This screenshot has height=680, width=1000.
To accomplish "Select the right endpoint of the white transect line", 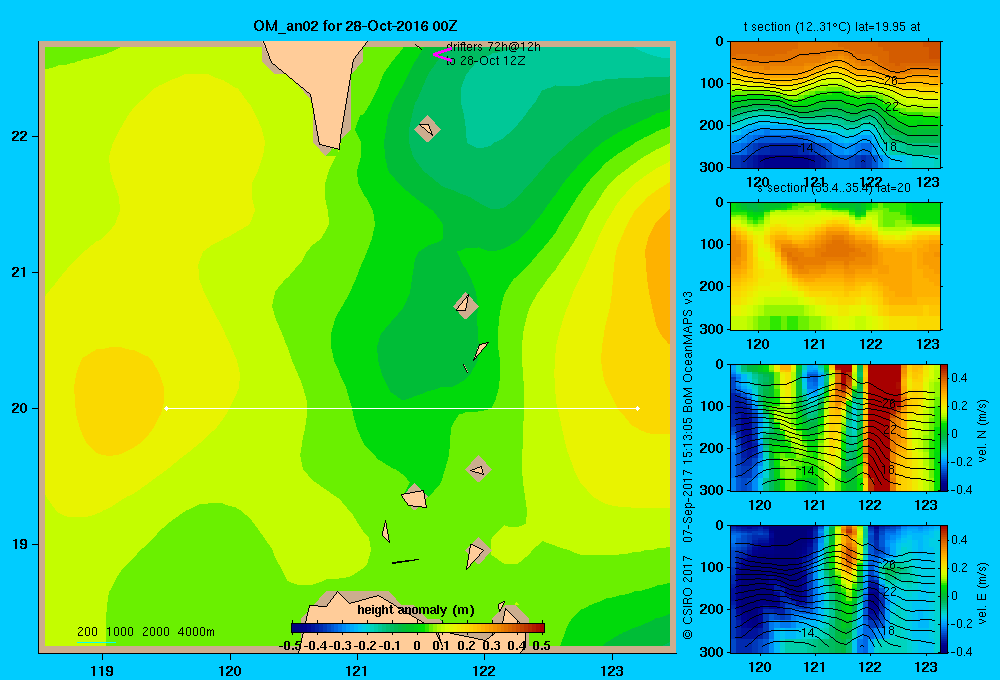I will tap(638, 408).
